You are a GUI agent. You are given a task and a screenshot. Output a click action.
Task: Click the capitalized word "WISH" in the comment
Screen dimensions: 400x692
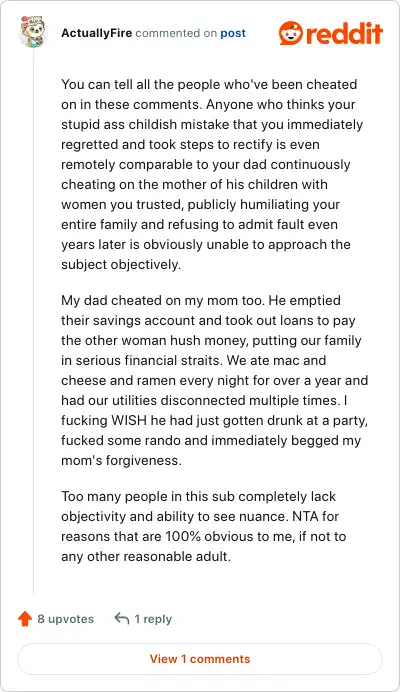click(x=128, y=420)
